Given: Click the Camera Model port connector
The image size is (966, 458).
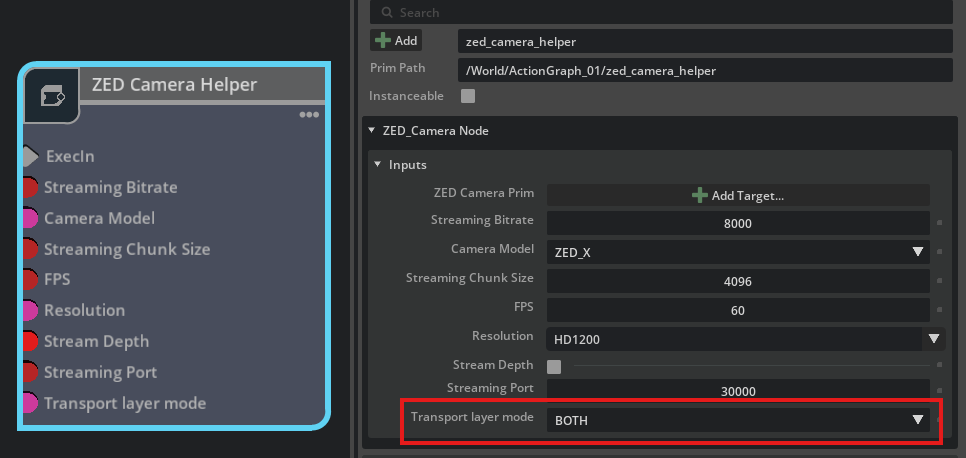Looking at the screenshot, I should tap(30, 218).
